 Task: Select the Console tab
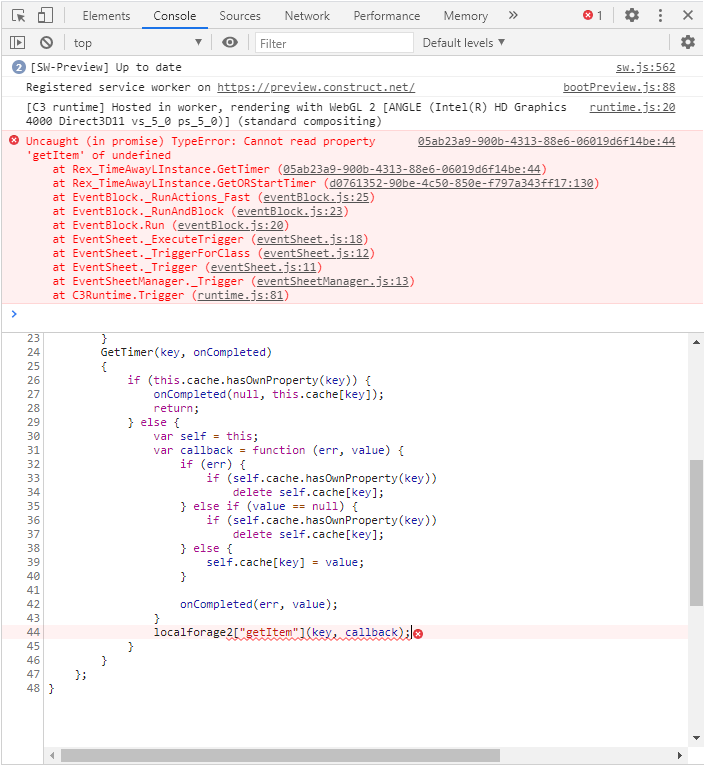[x=174, y=16]
